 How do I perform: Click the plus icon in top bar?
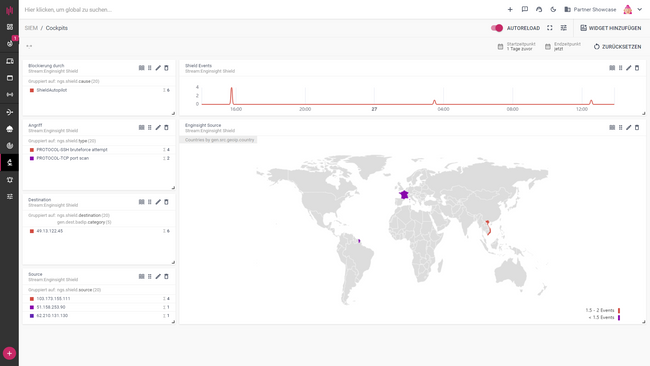[510, 10]
